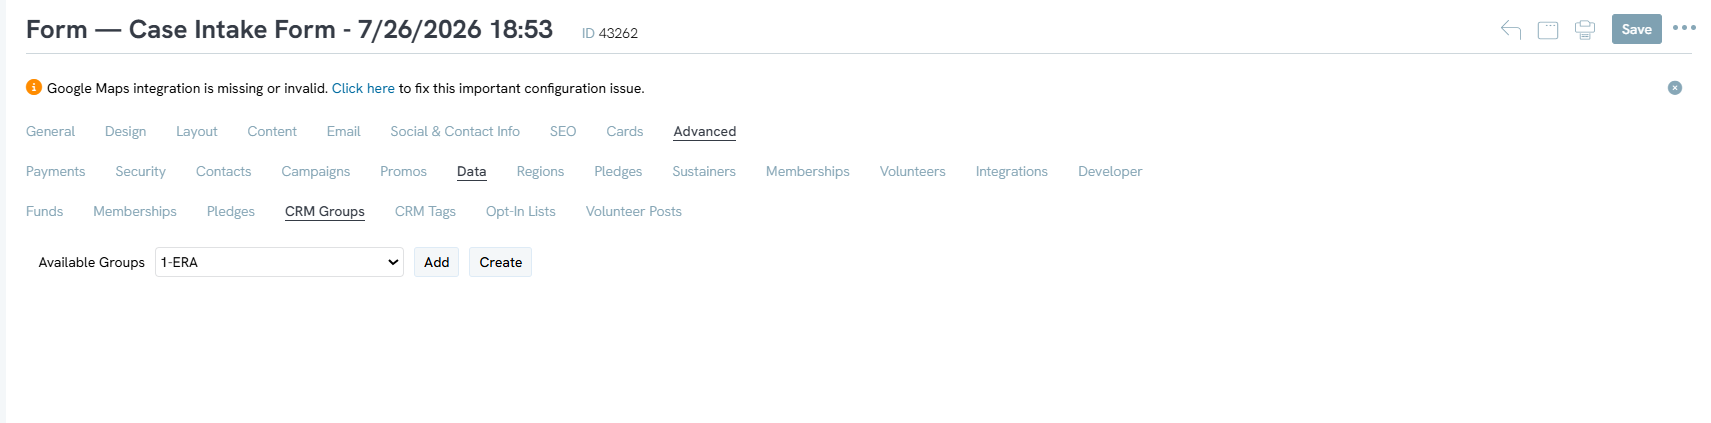Screen dimensions: 1711x423
Task: Select the CRM Tags tab
Action: [x=425, y=211]
